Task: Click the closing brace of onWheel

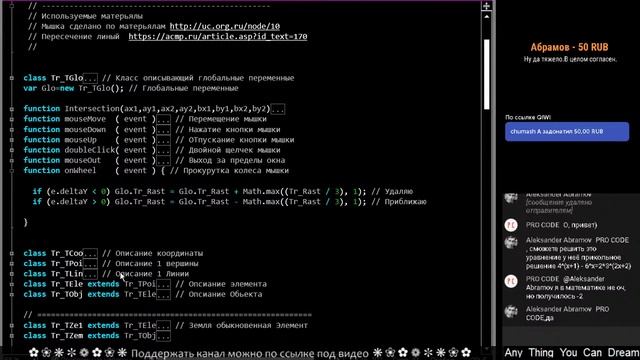Action: pos(26,222)
